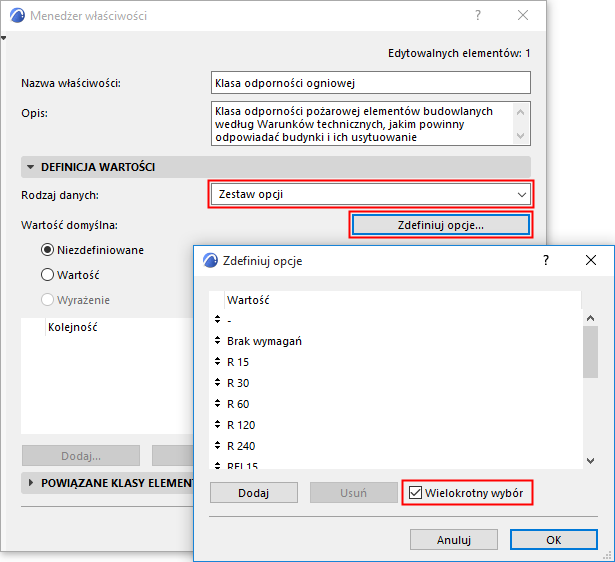The image size is (615, 562).
Task: Click the Zdefiniuj opcje... button
Action: point(440,225)
